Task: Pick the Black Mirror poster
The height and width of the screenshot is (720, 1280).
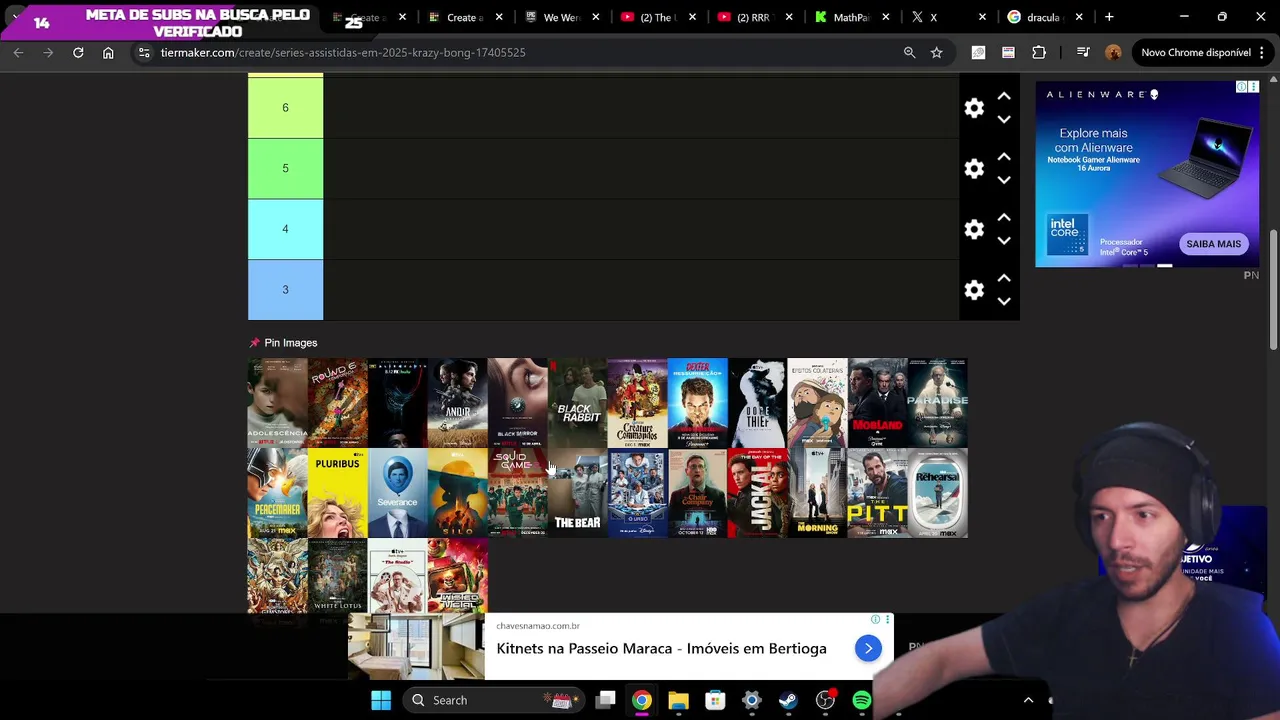Action: (518, 403)
